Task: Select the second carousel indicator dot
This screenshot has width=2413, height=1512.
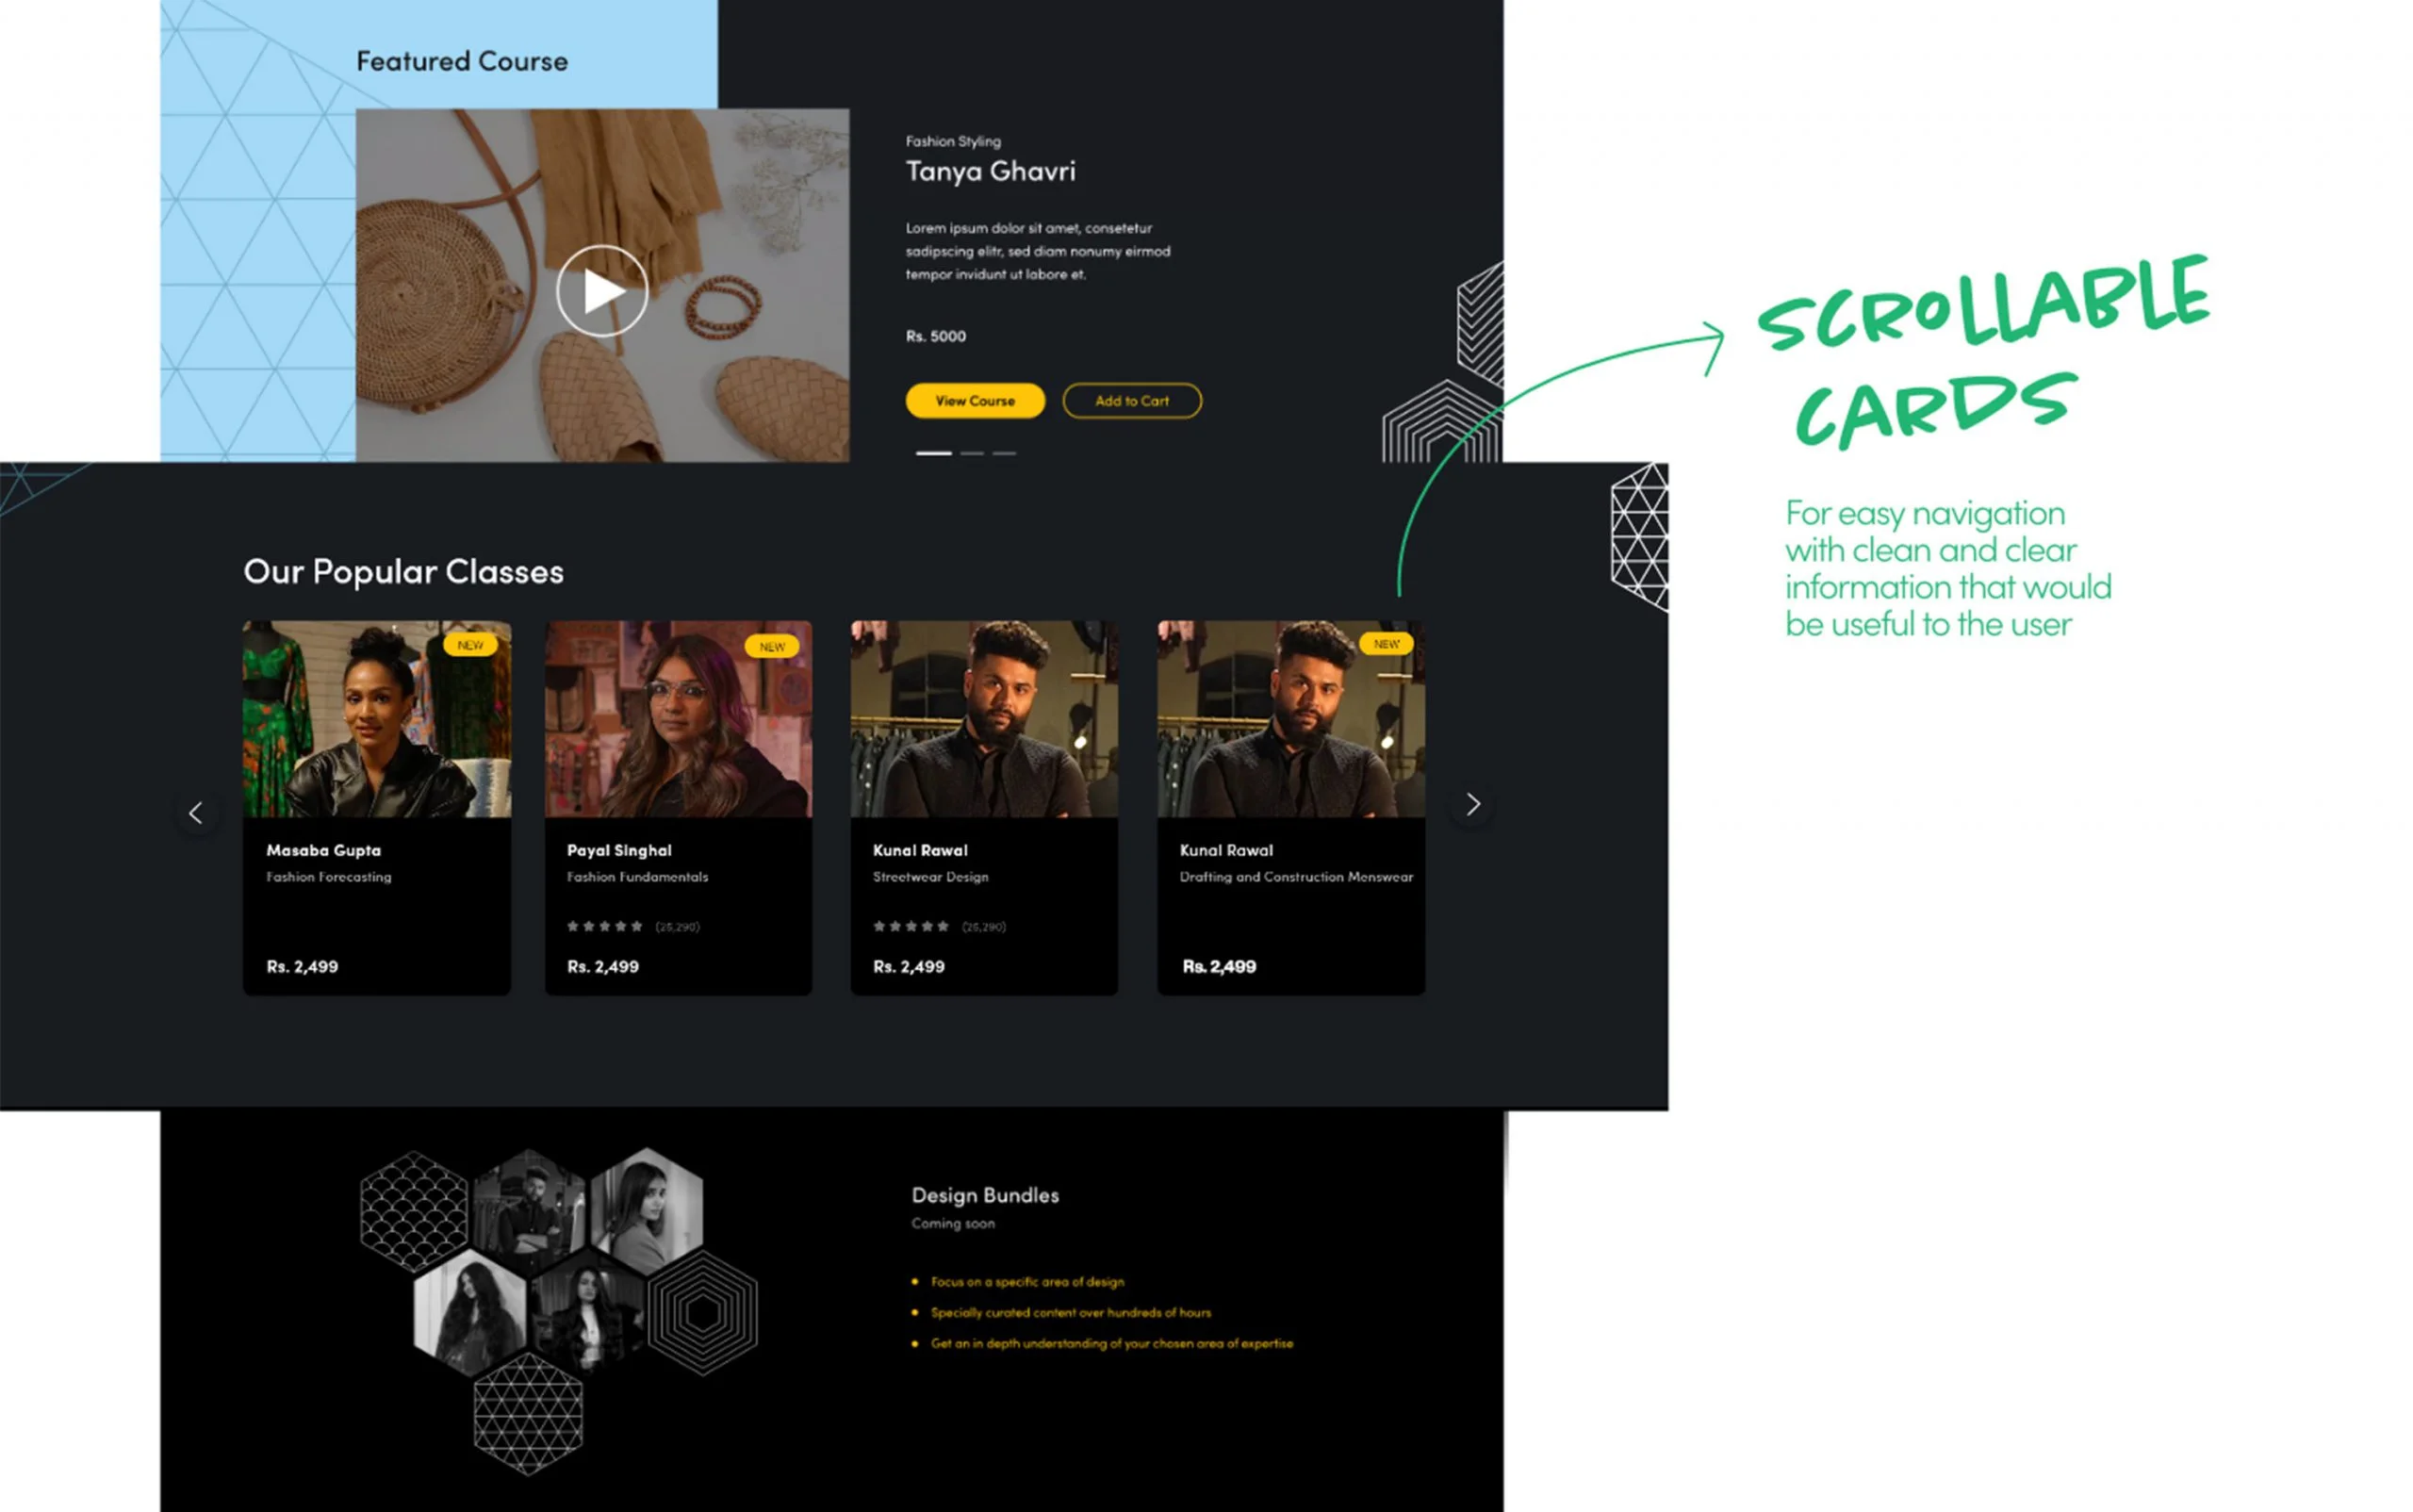Action: [971, 453]
